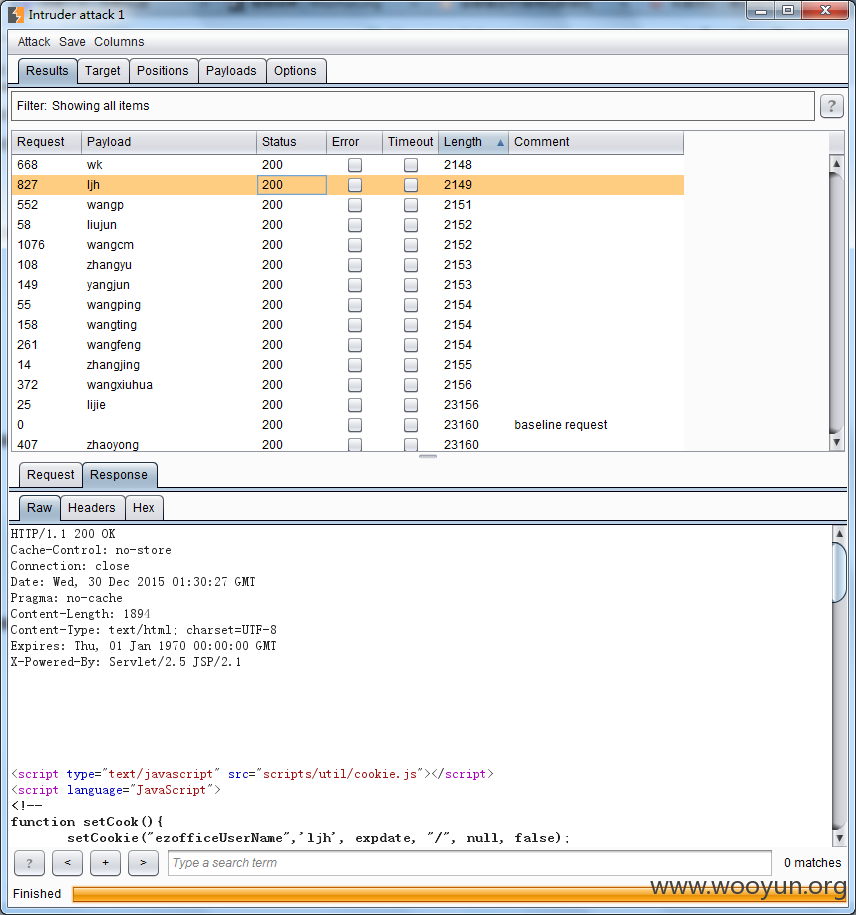
Task: Click results table scroll up arrow
Action: (x=836, y=164)
